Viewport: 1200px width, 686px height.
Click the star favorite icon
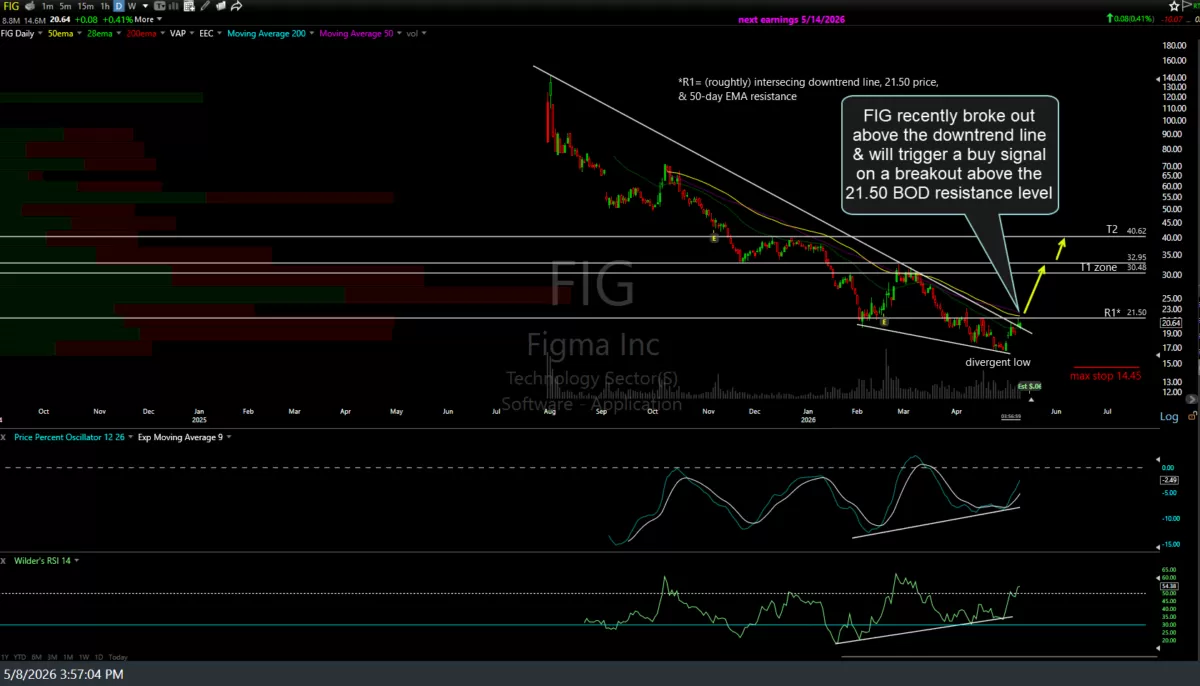click(1174, 5)
